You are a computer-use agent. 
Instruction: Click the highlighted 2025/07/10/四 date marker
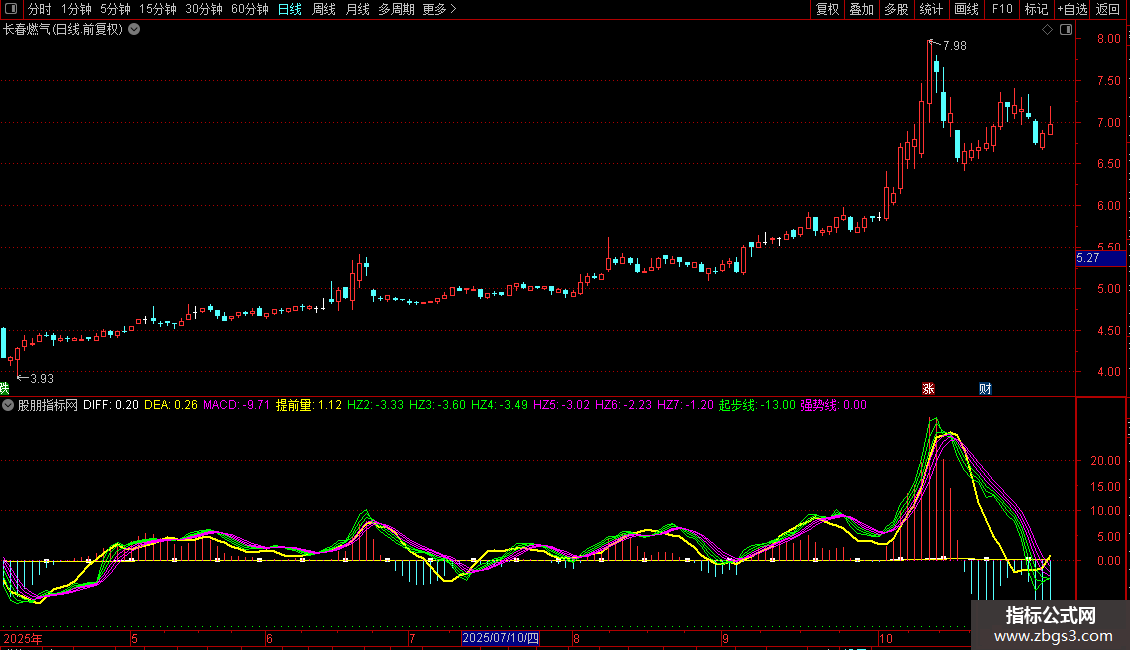point(500,638)
